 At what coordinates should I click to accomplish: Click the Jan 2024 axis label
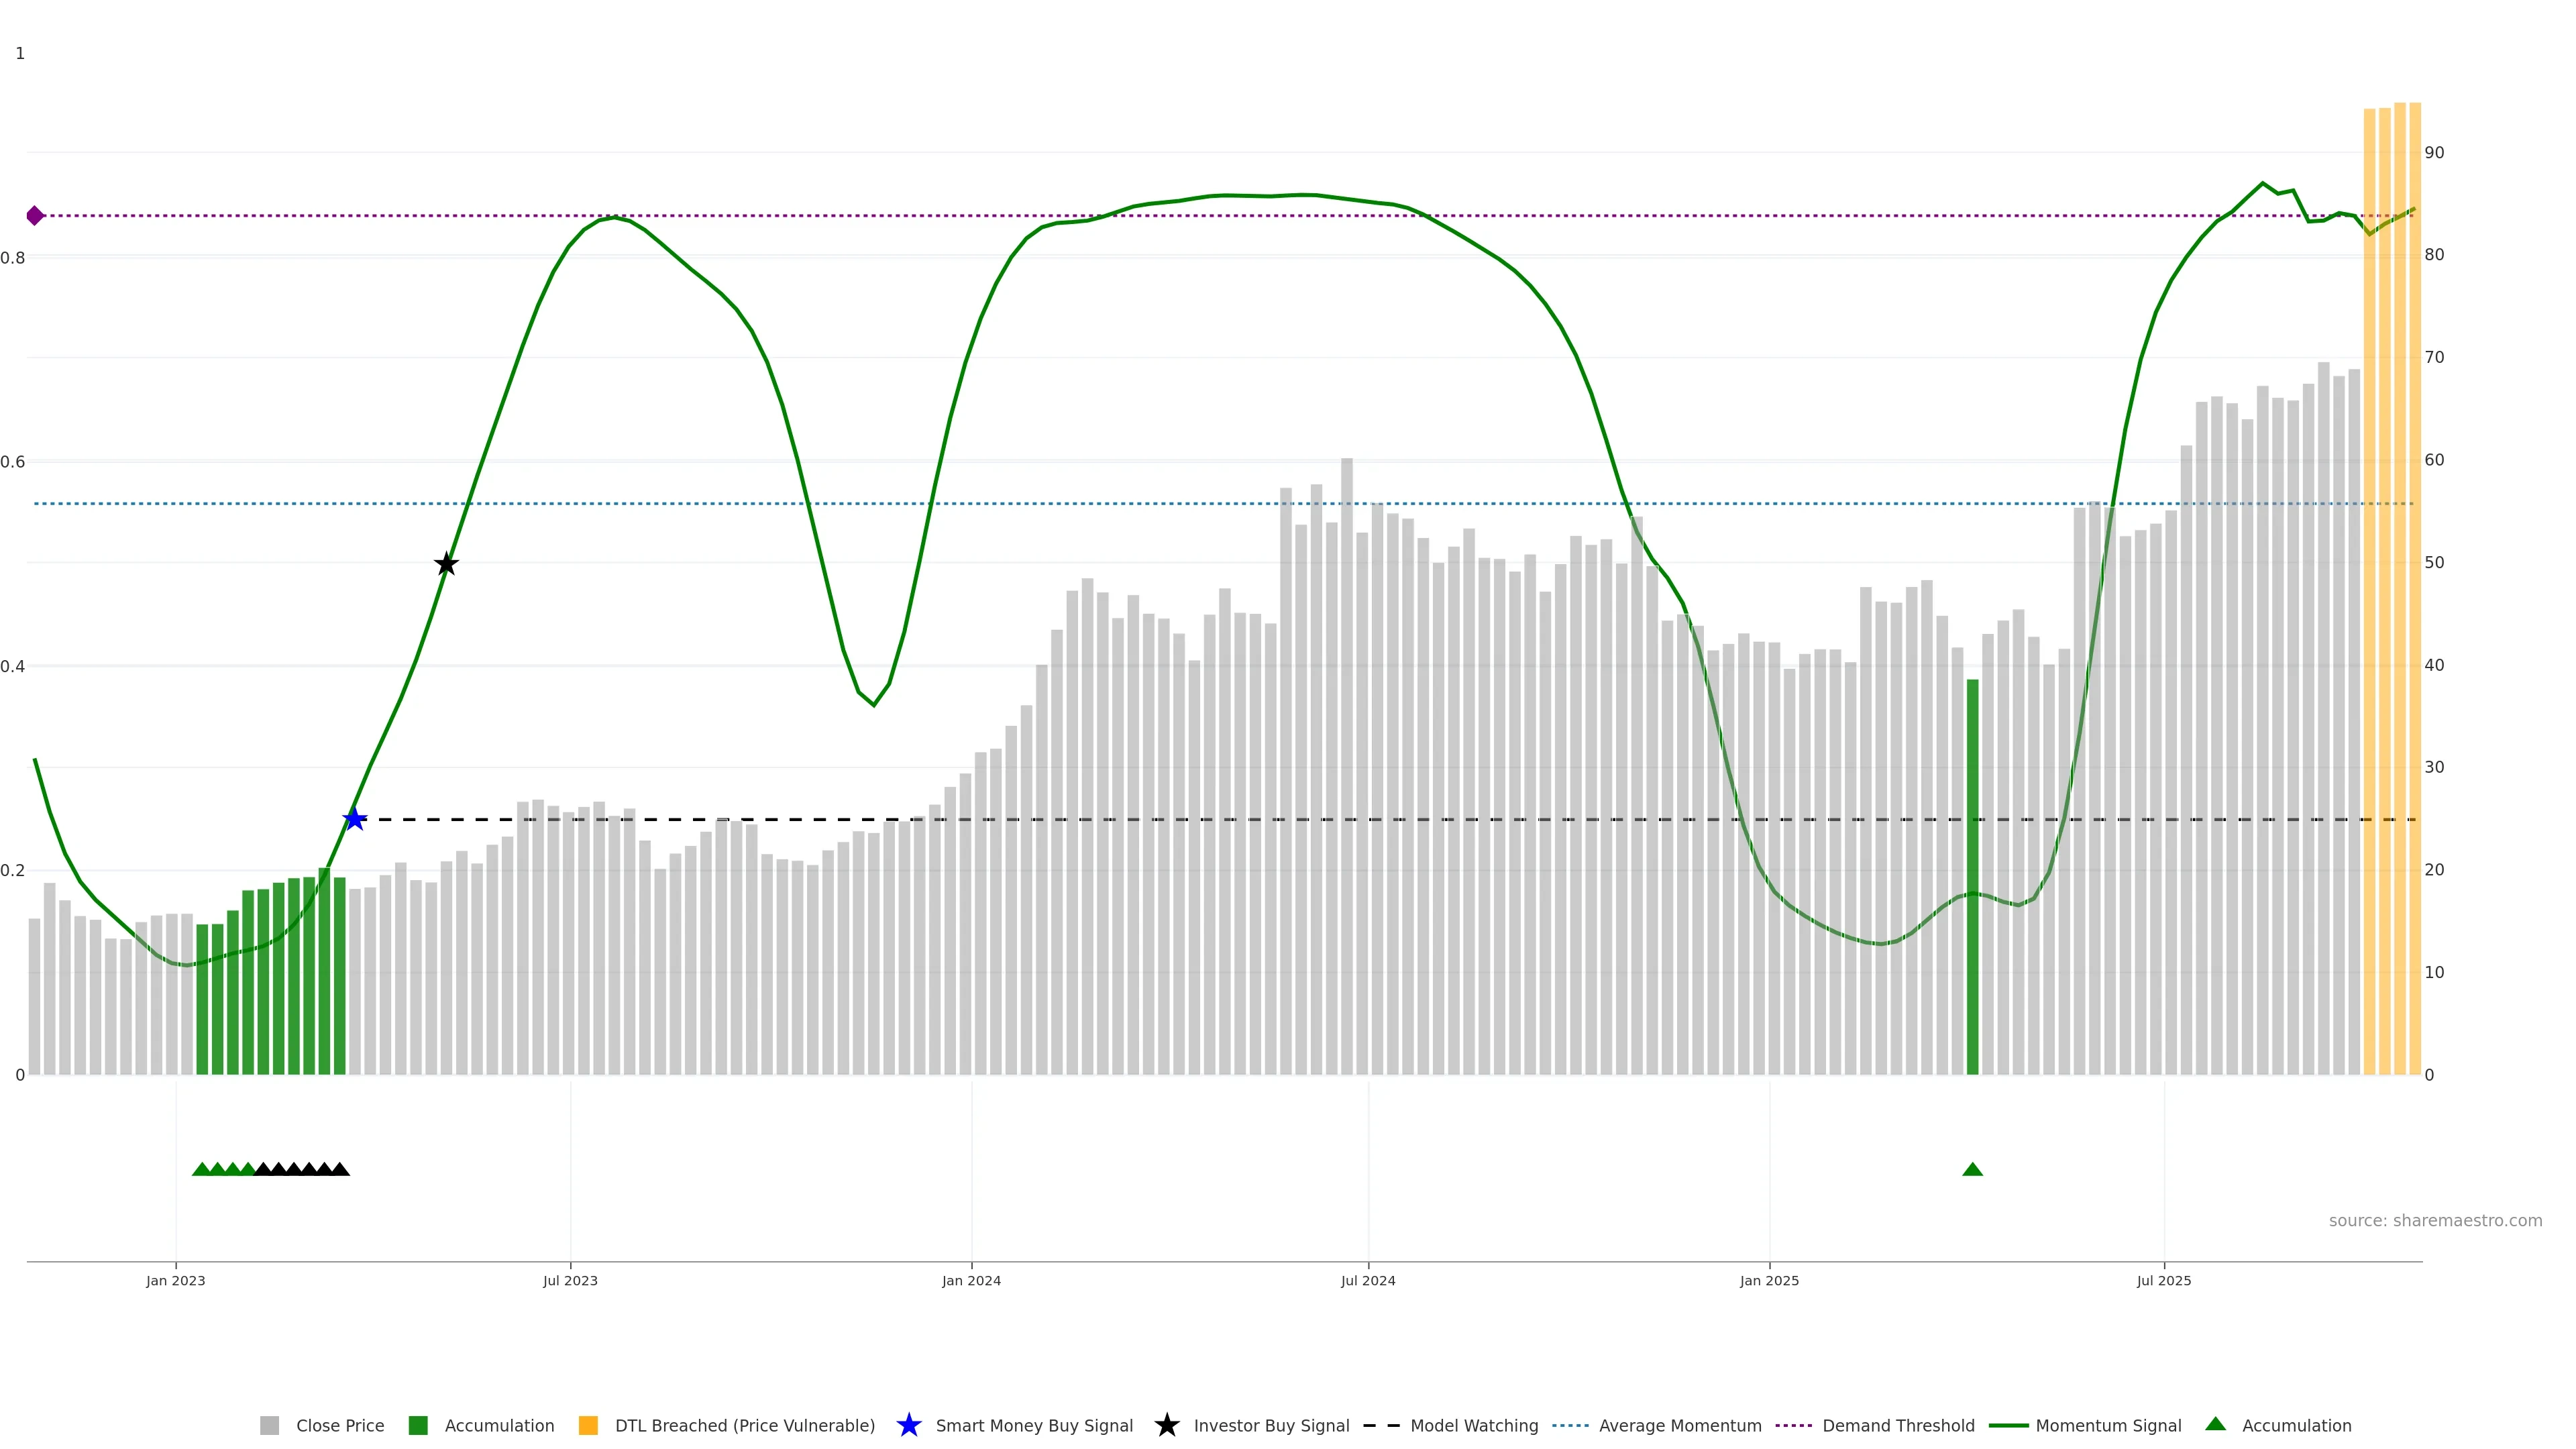tap(971, 1280)
